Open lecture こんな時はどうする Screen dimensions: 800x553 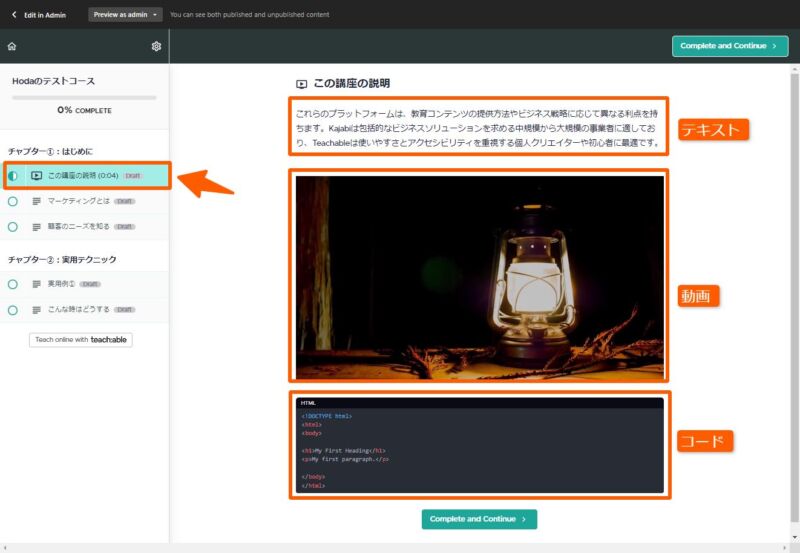pyautogui.click(x=85, y=310)
